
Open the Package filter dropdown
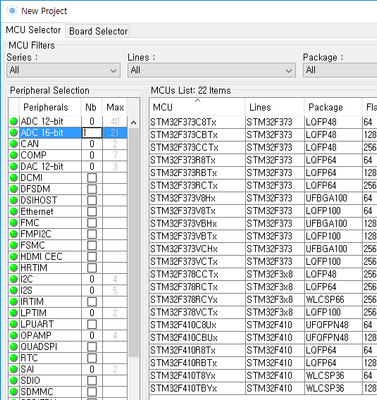tap(340, 70)
